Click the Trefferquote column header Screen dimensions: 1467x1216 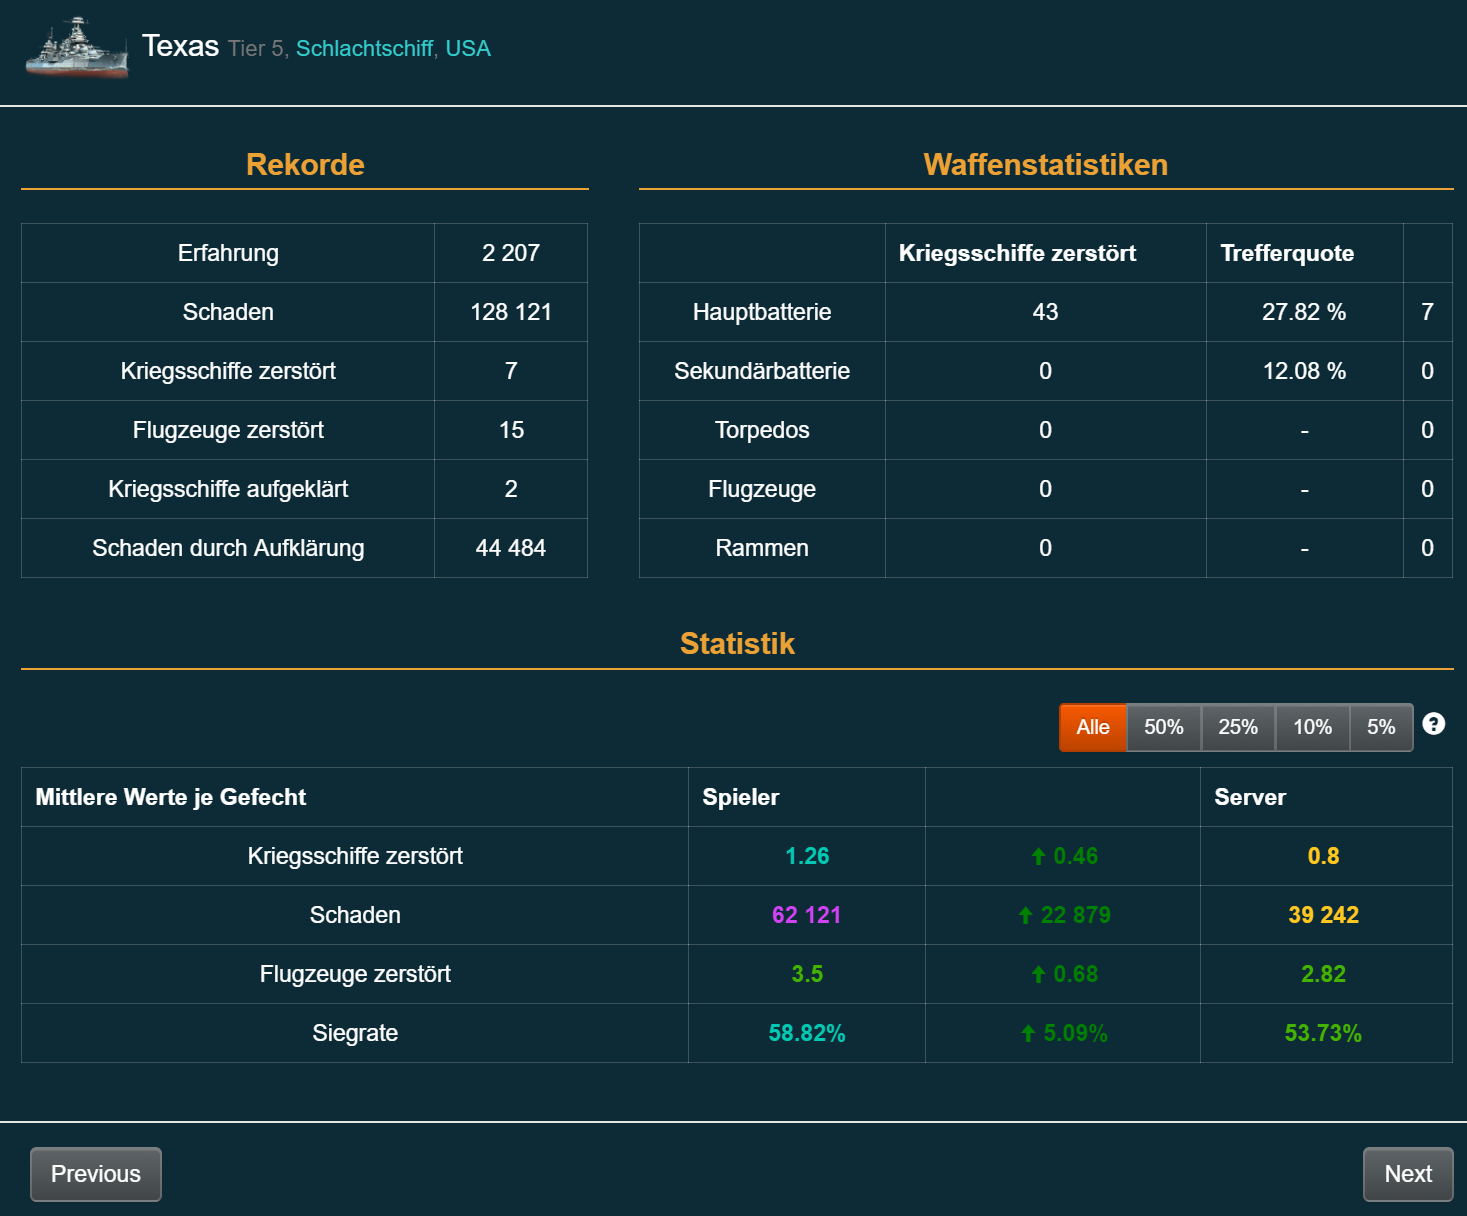[x=1287, y=253]
